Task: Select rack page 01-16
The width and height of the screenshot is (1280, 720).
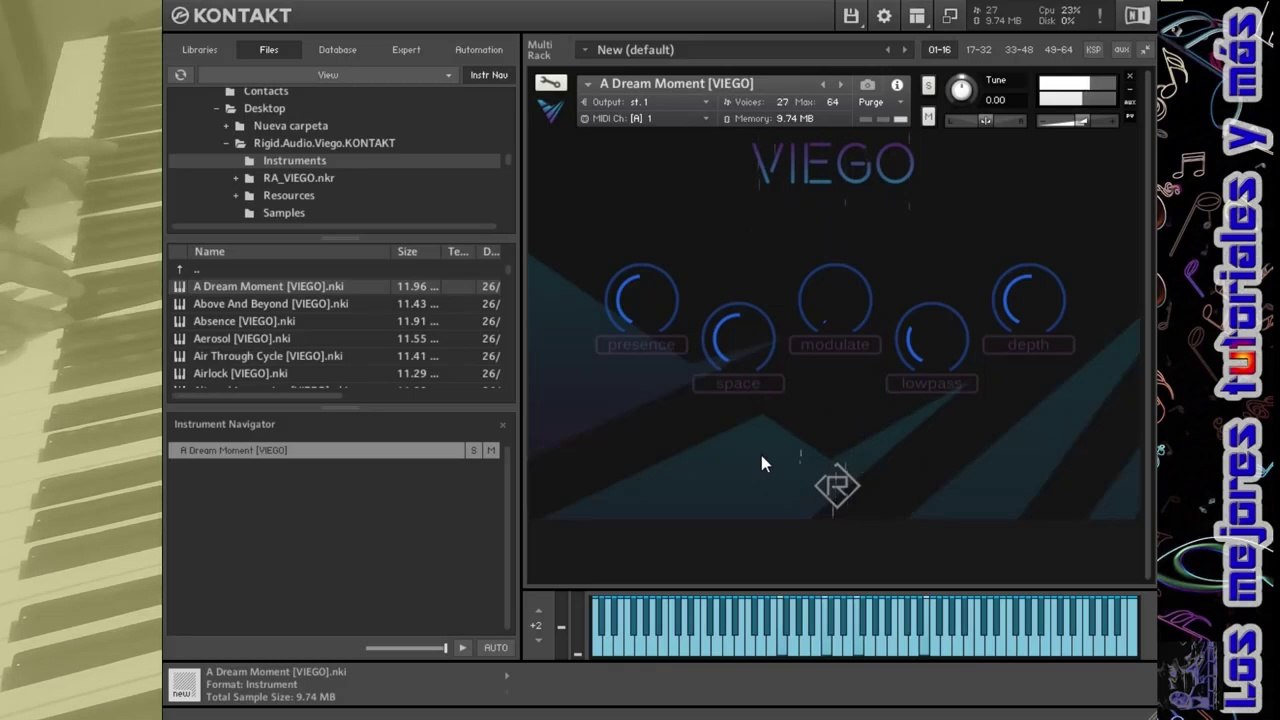Action: [x=939, y=50]
